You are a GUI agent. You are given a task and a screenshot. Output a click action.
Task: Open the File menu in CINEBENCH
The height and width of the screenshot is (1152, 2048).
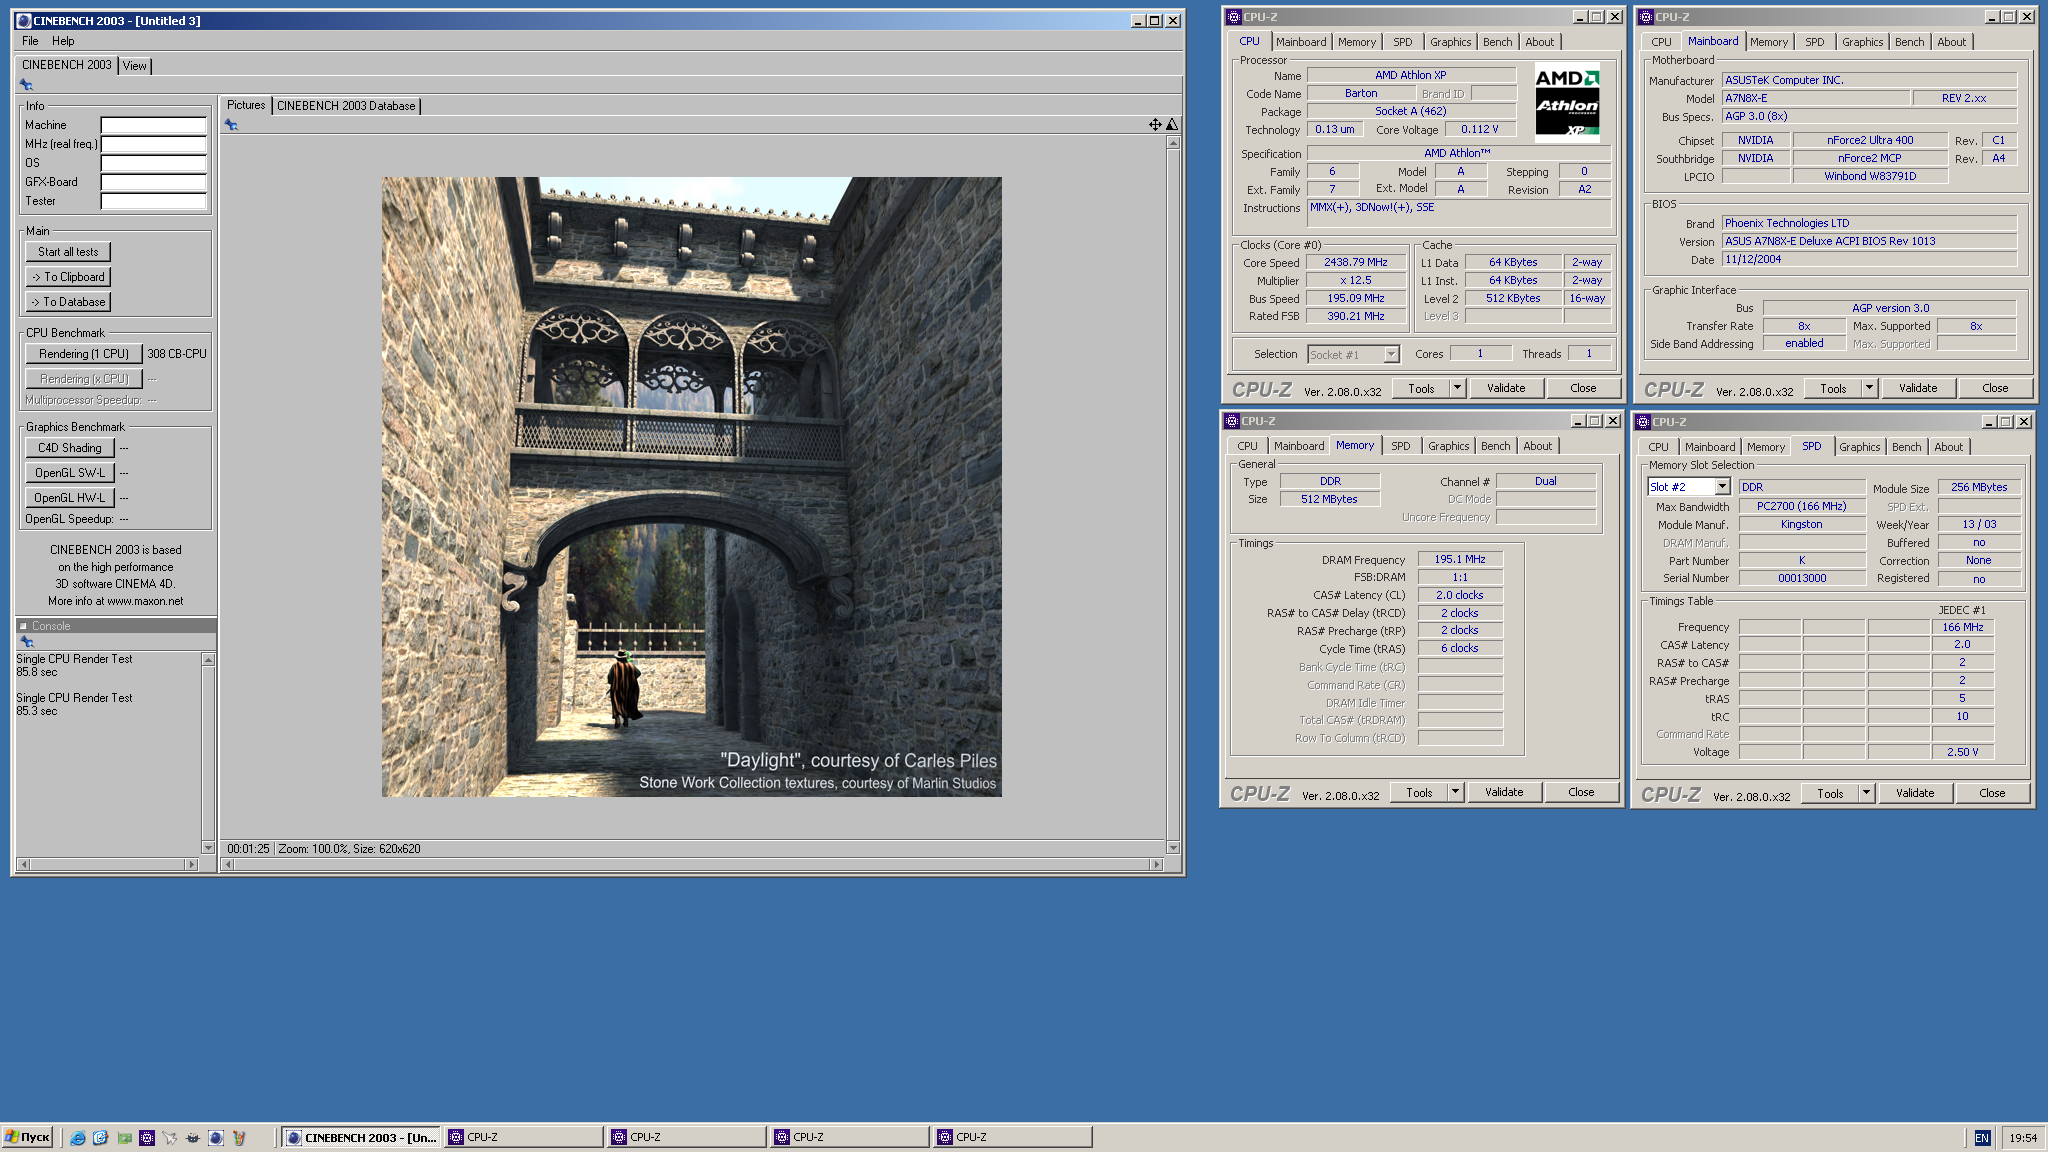[30, 41]
